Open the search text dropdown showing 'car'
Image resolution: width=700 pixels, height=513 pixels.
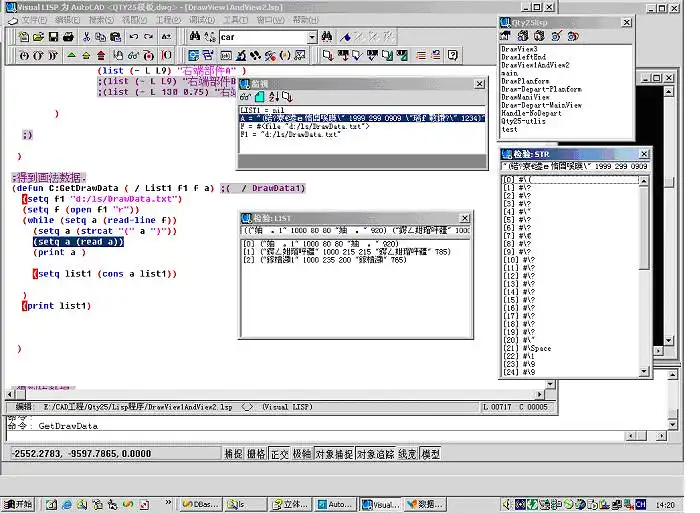coord(312,37)
